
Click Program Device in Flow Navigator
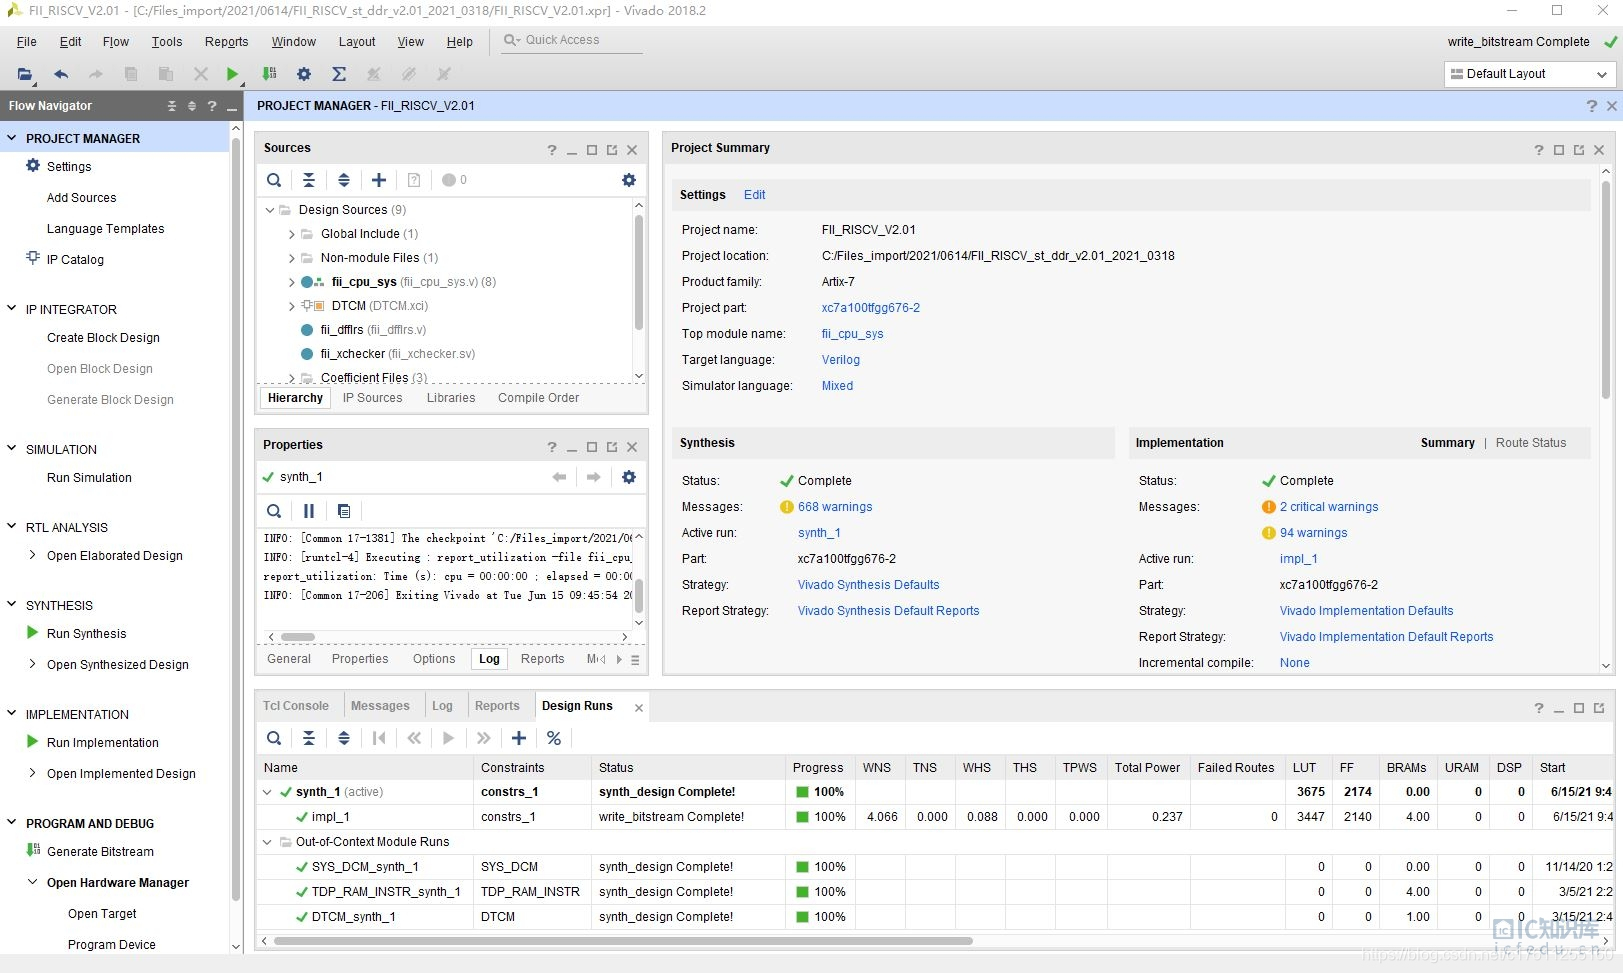(112, 944)
